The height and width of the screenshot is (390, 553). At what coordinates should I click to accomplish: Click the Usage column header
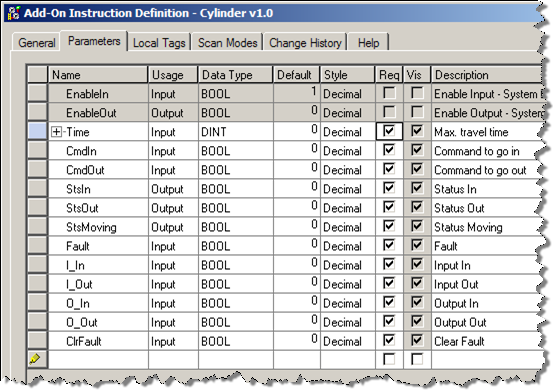[x=173, y=75]
